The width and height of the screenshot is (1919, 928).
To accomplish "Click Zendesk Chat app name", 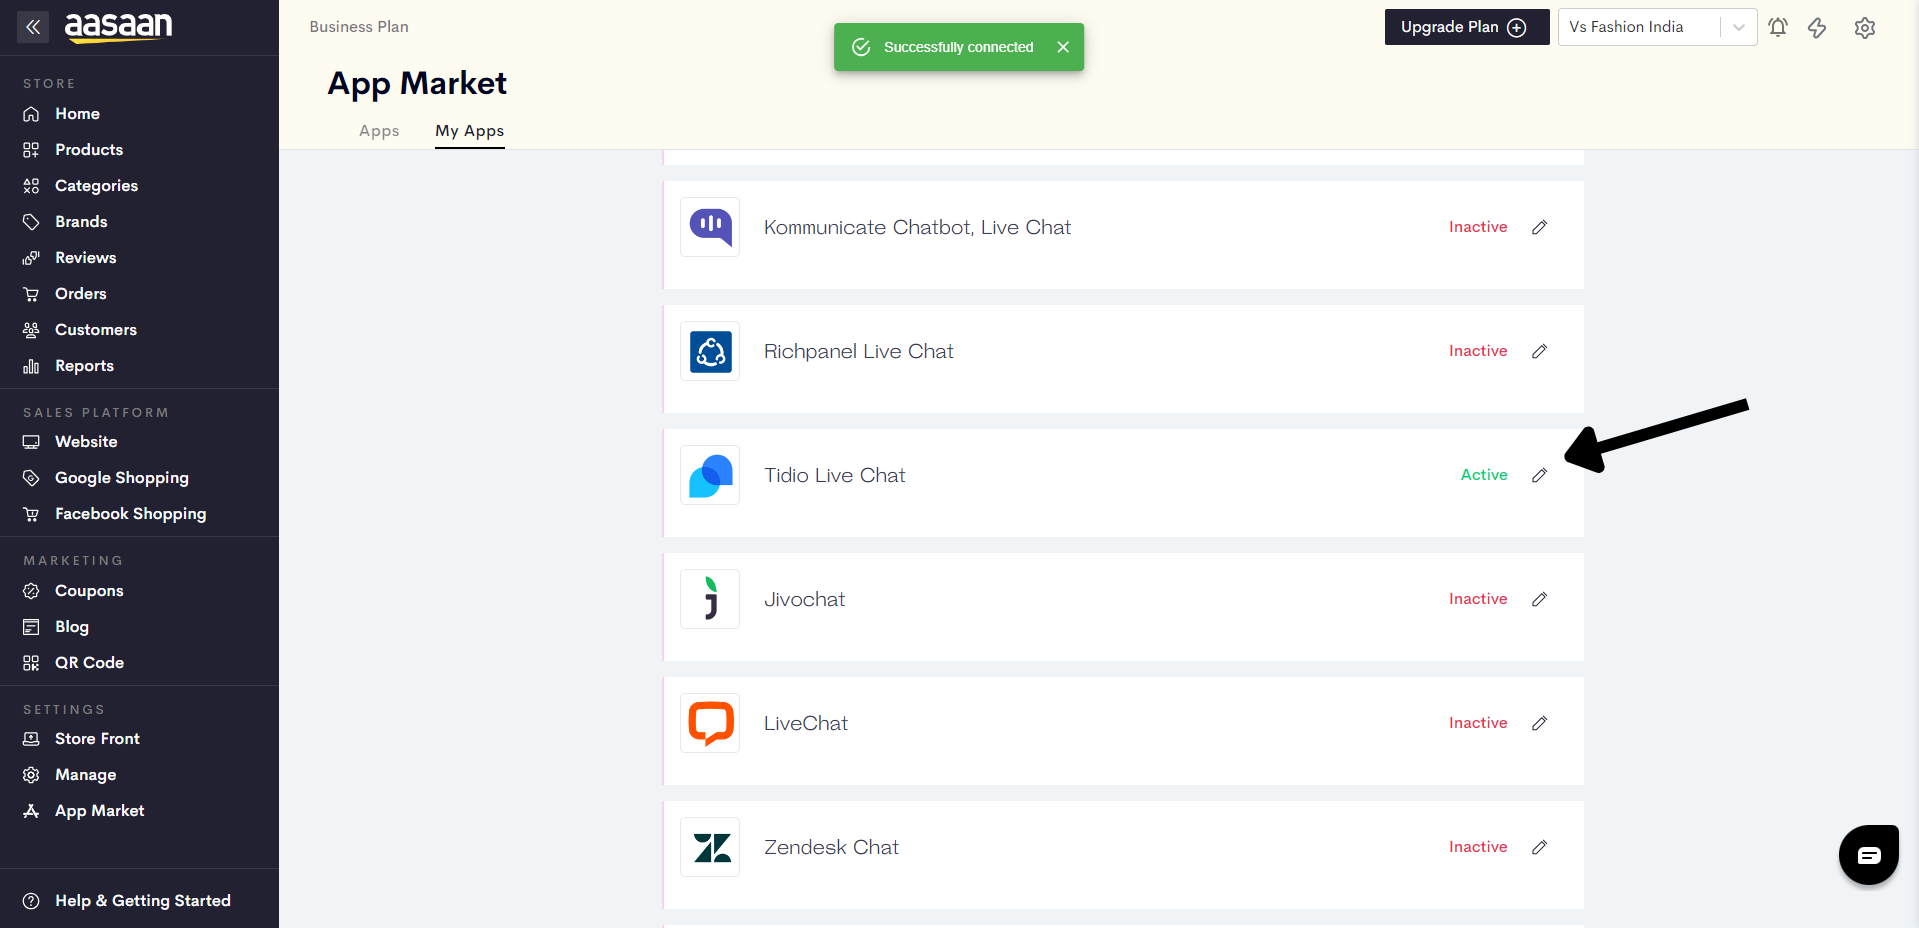I will point(831,847).
